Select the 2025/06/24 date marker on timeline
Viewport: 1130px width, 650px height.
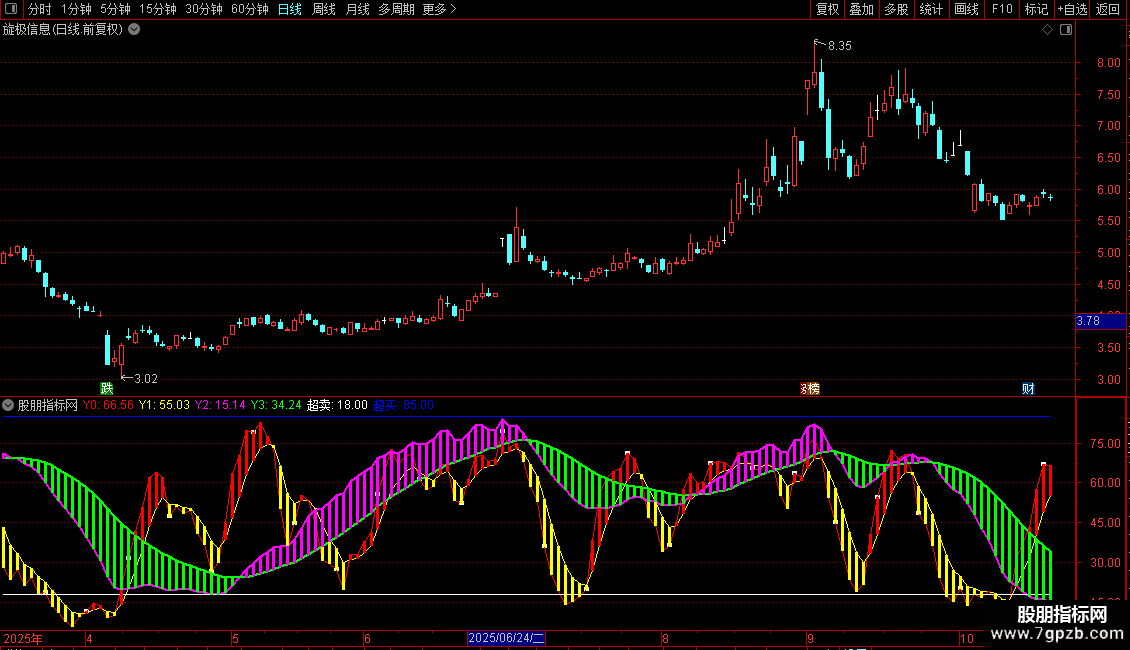coord(506,638)
